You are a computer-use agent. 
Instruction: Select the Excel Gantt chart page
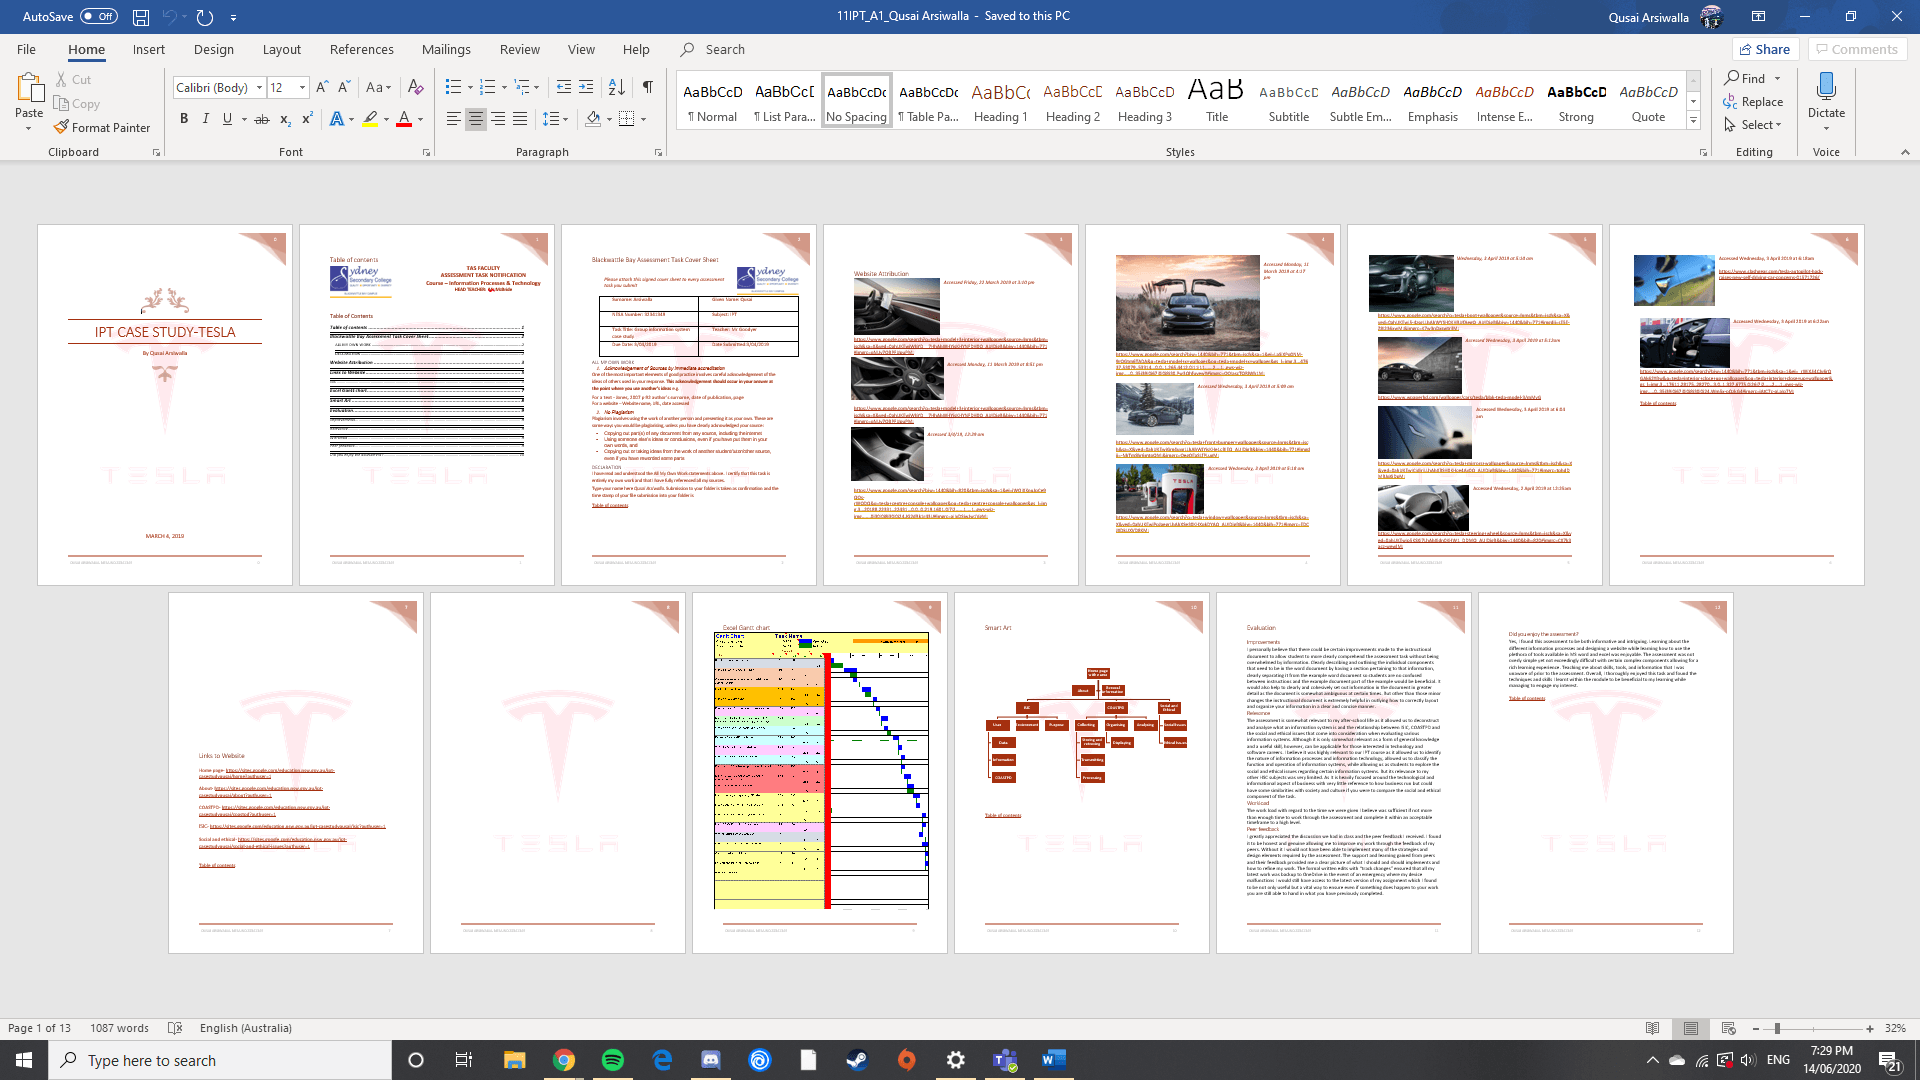click(820, 773)
